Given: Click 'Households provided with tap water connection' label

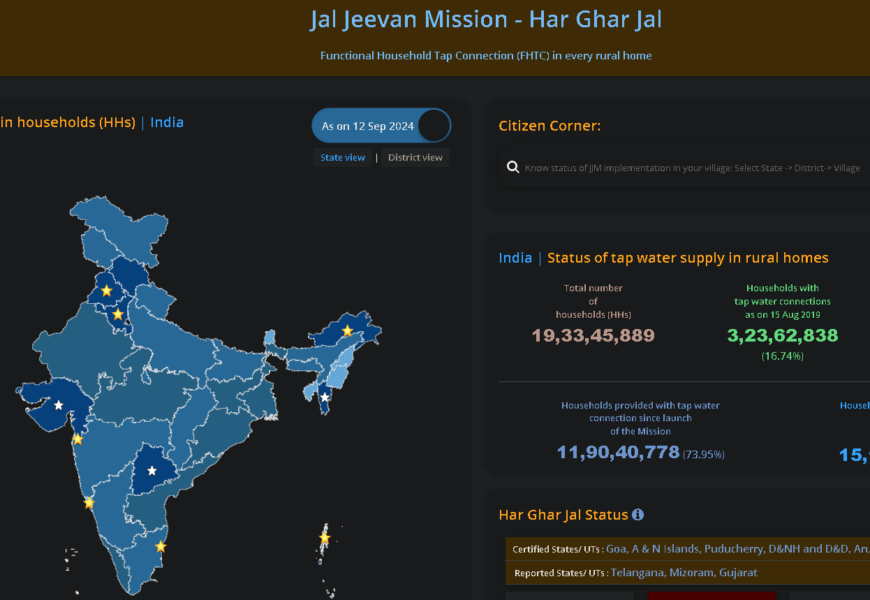Looking at the screenshot, I should click(x=640, y=419).
